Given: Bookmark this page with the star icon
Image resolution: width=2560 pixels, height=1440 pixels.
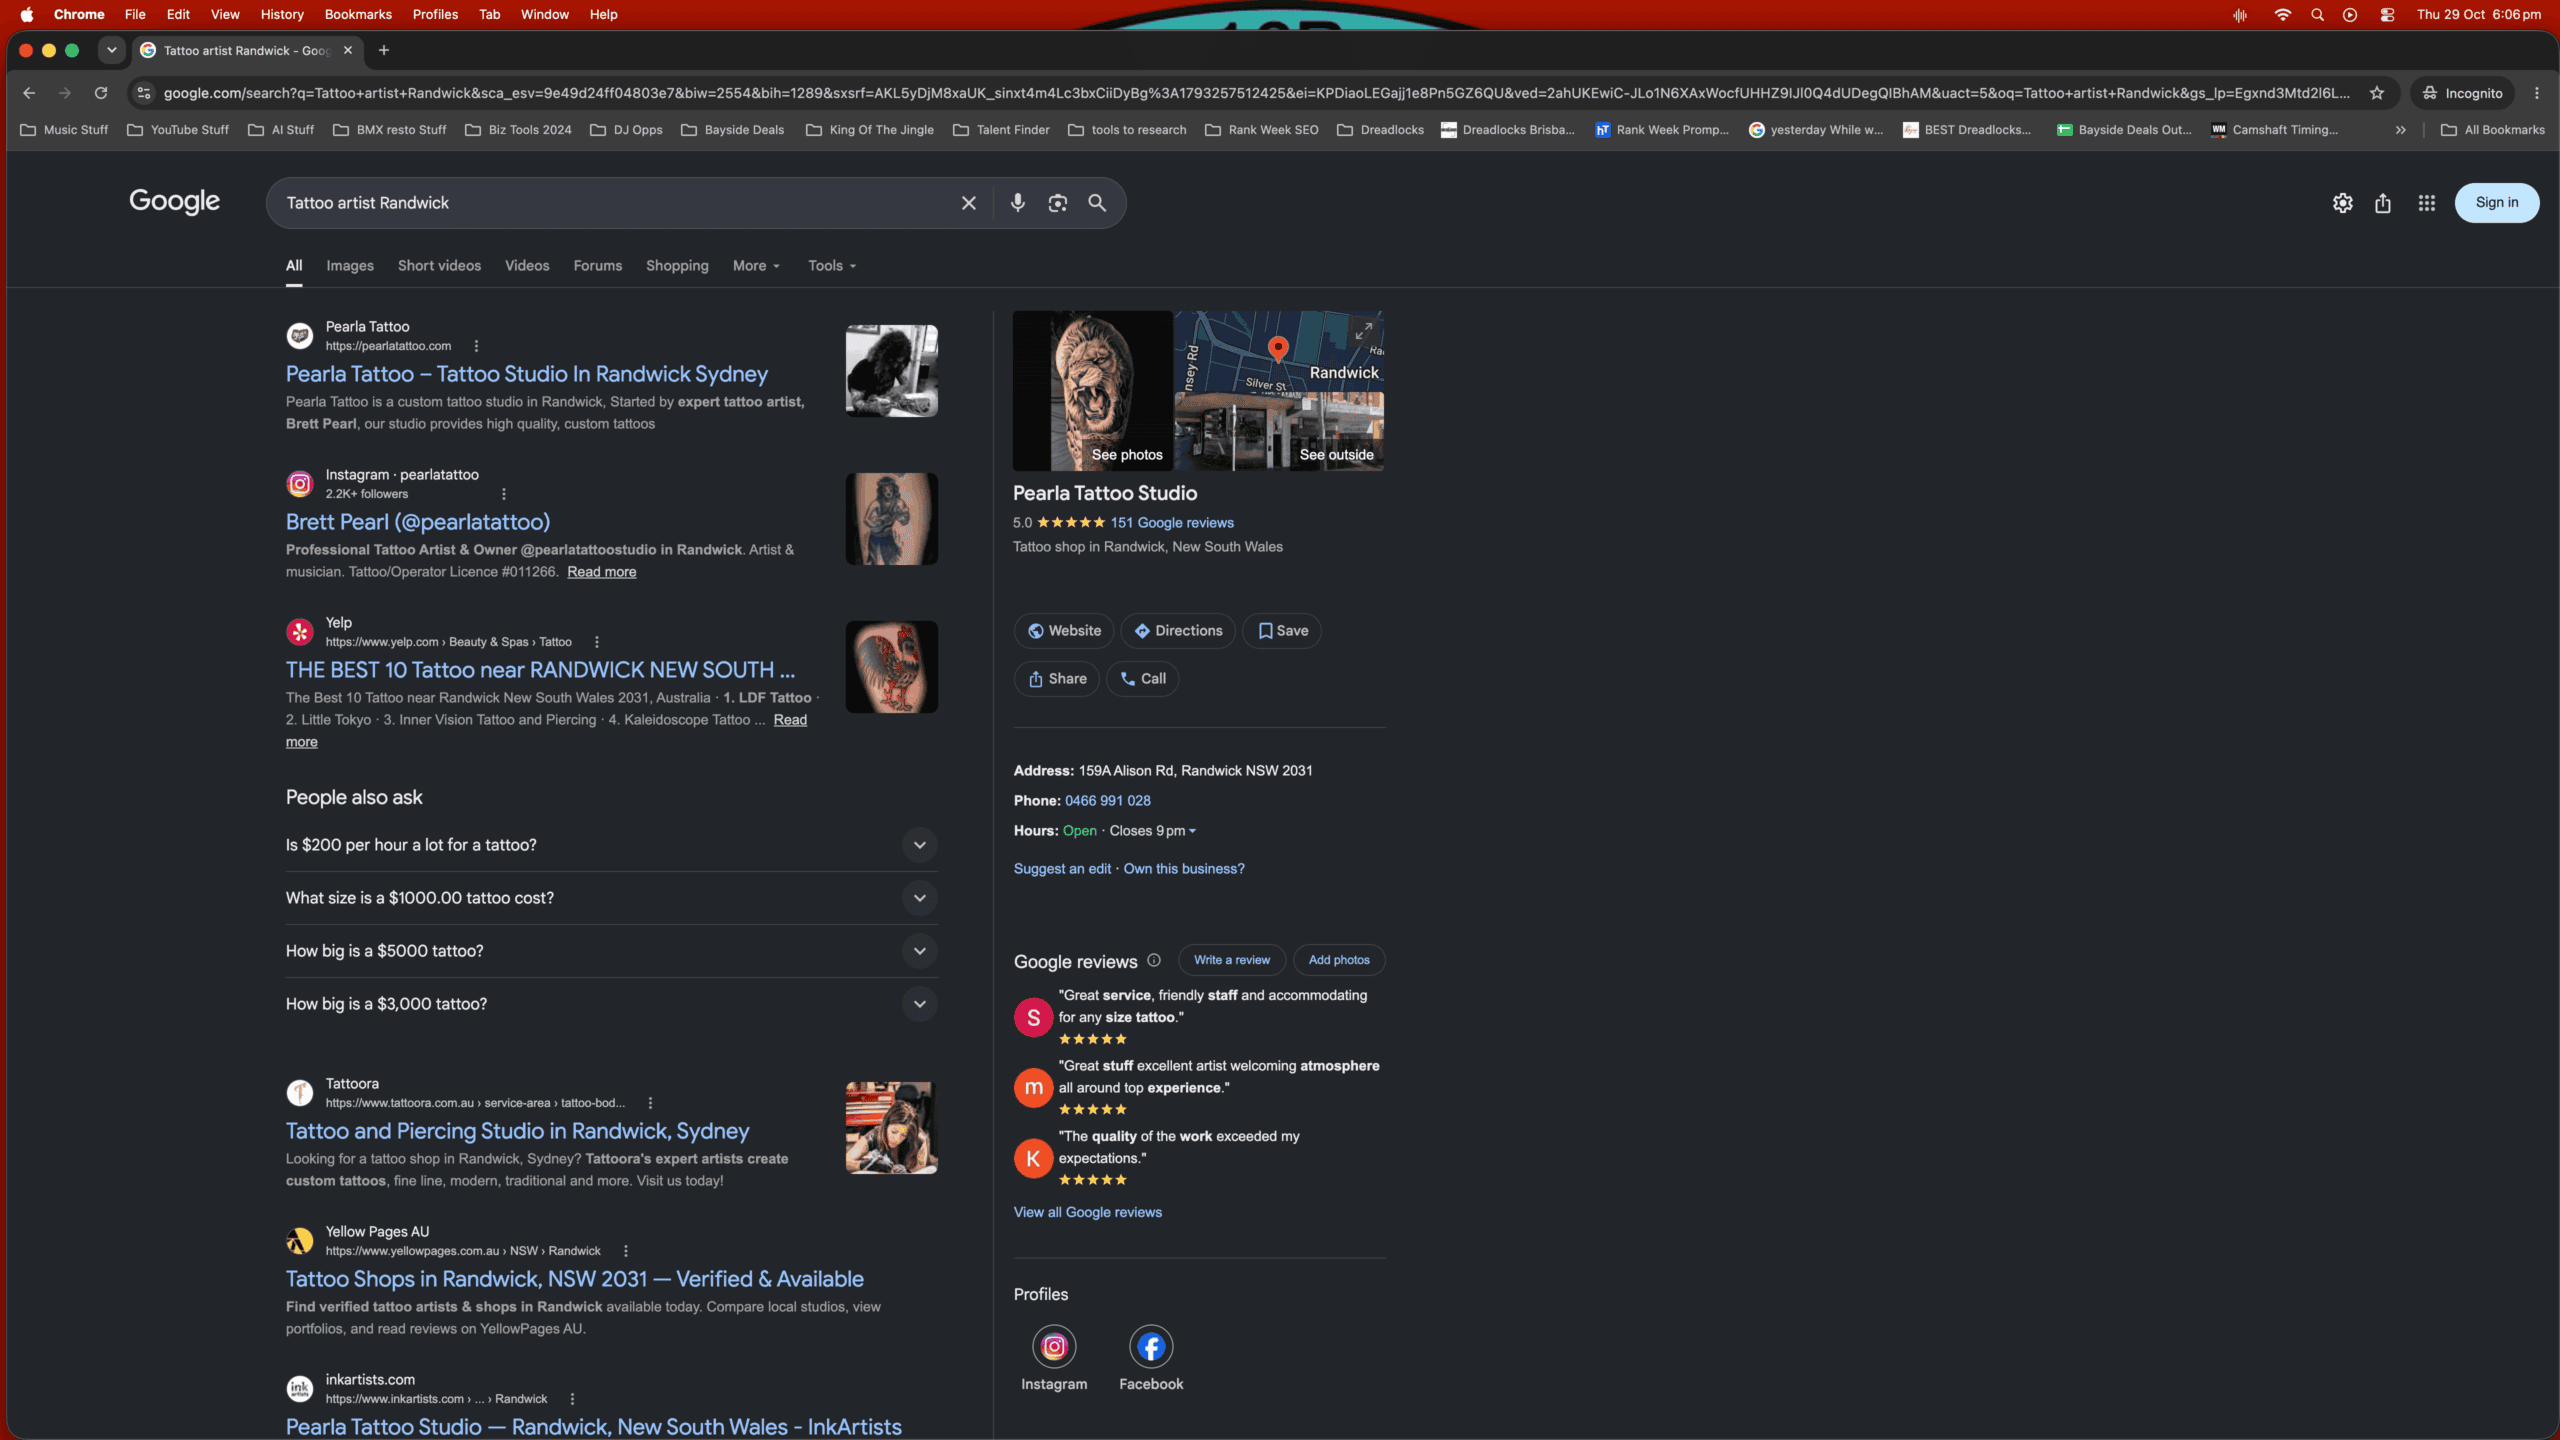Looking at the screenshot, I should (2377, 93).
